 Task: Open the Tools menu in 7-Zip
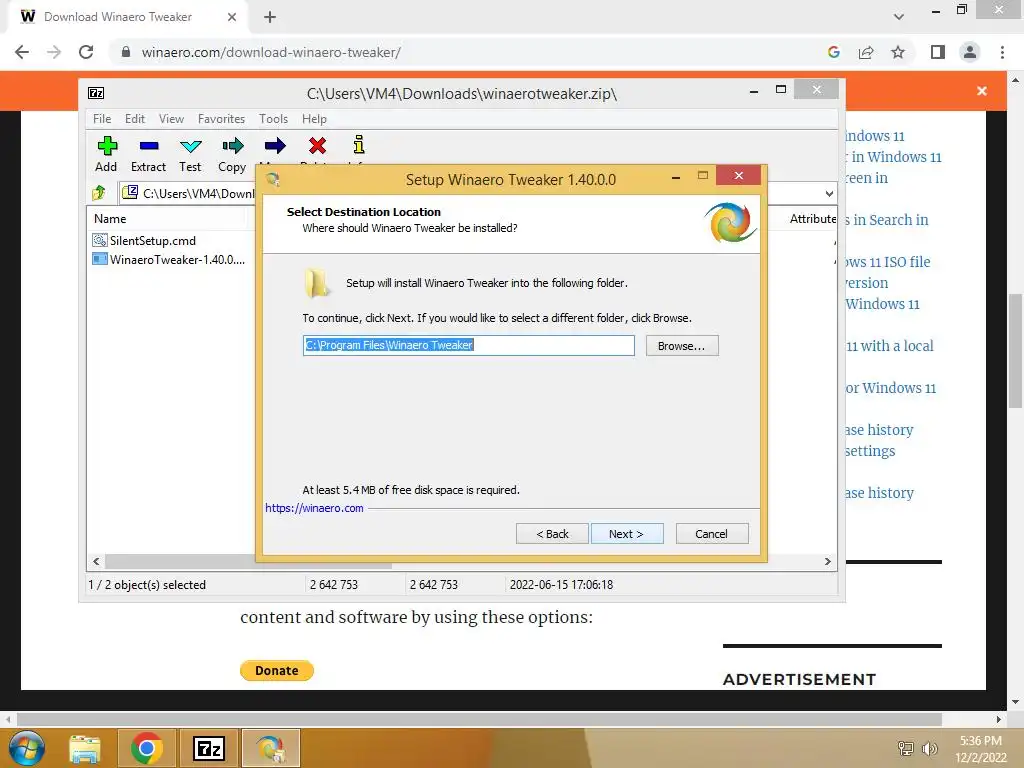click(x=273, y=119)
